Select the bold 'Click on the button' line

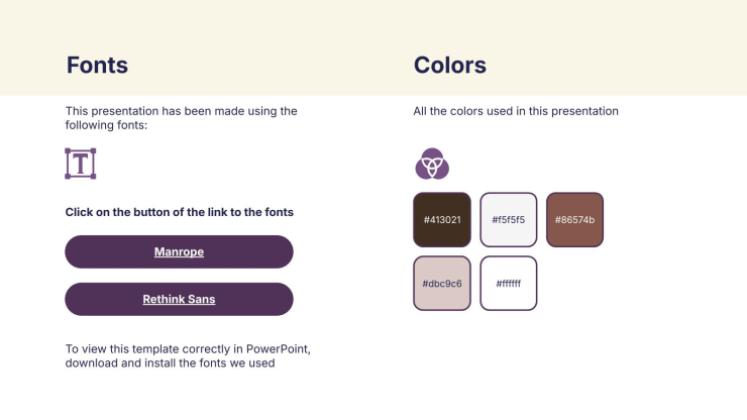(x=179, y=212)
